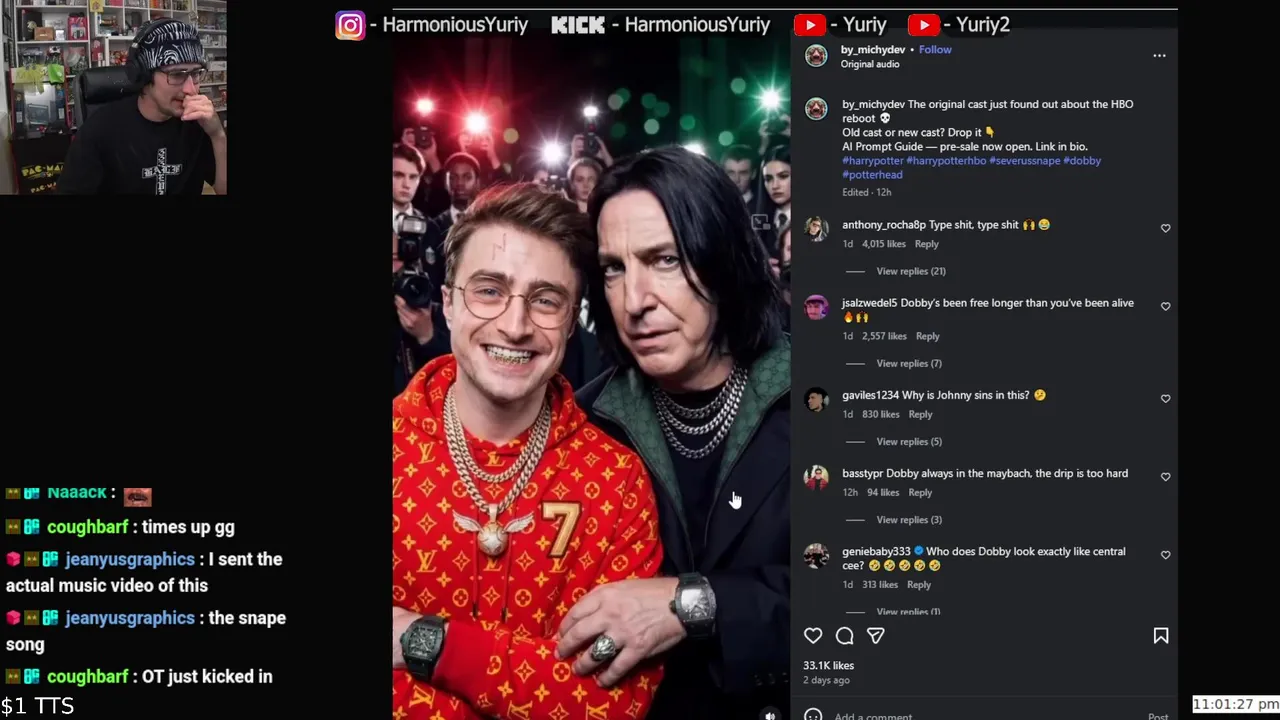Mute the video with the speaker icon
Screen dimensions: 1280x720
tap(769, 715)
